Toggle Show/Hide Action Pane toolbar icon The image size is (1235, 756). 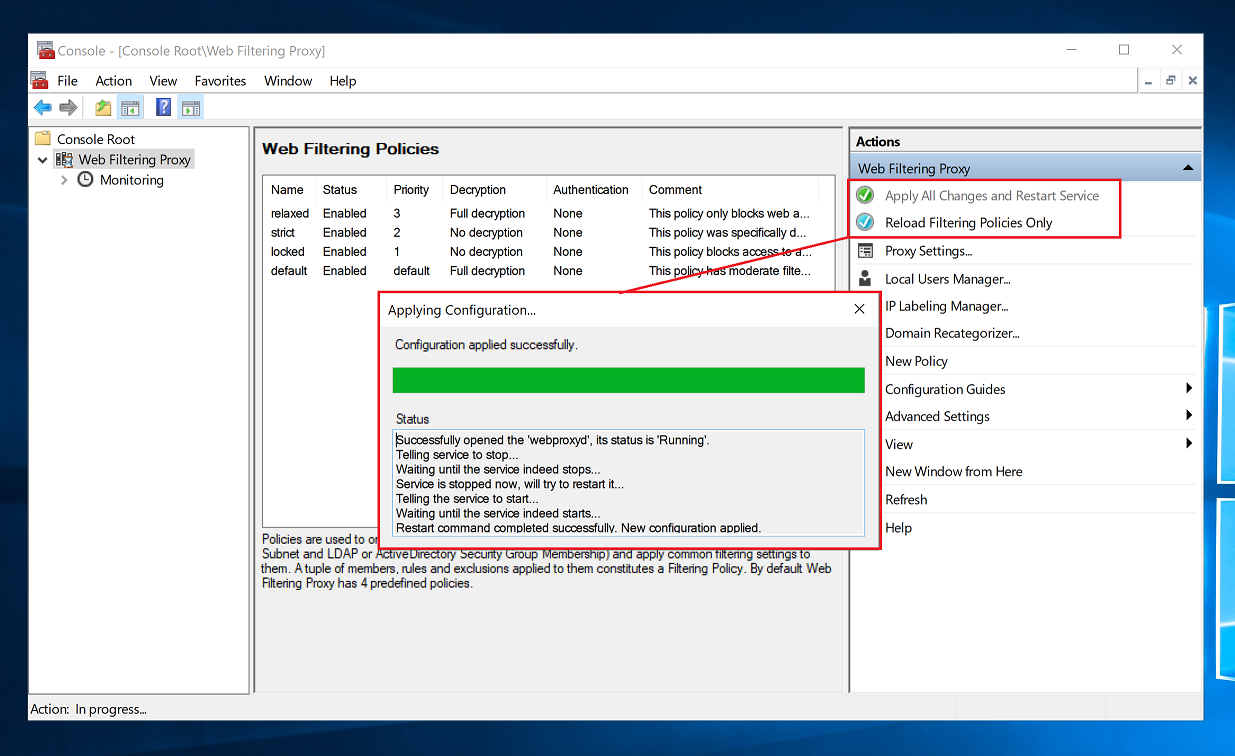(x=191, y=108)
